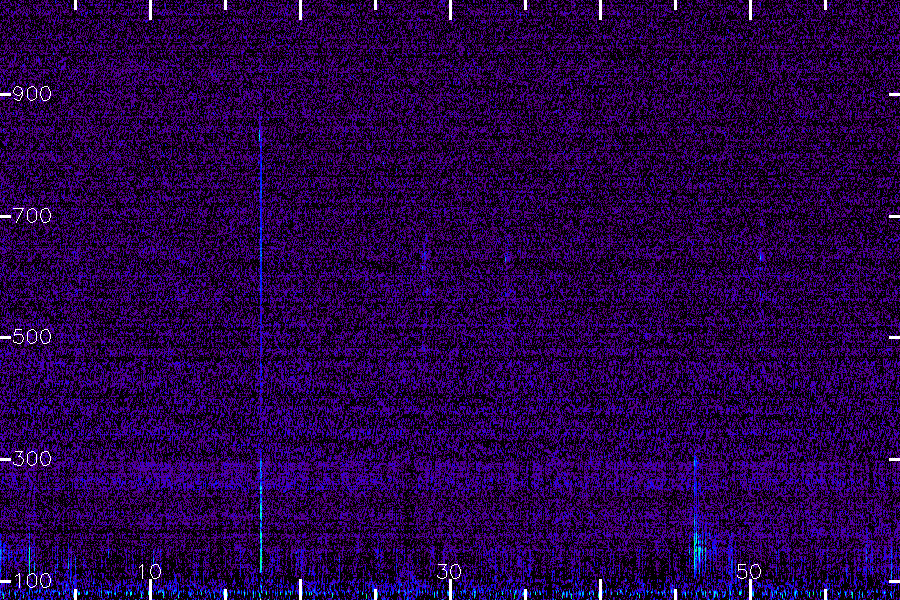Viewport: 900px width, 600px height.
Task: Select the 500 frequency axis label
Action: [x=32, y=337]
